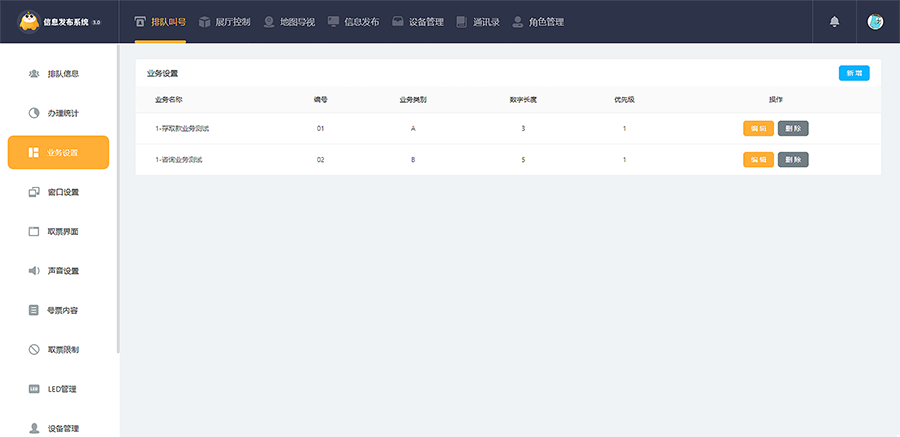Select the highlighted 业务设置 sidebar item
The image size is (900, 437).
pos(58,152)
